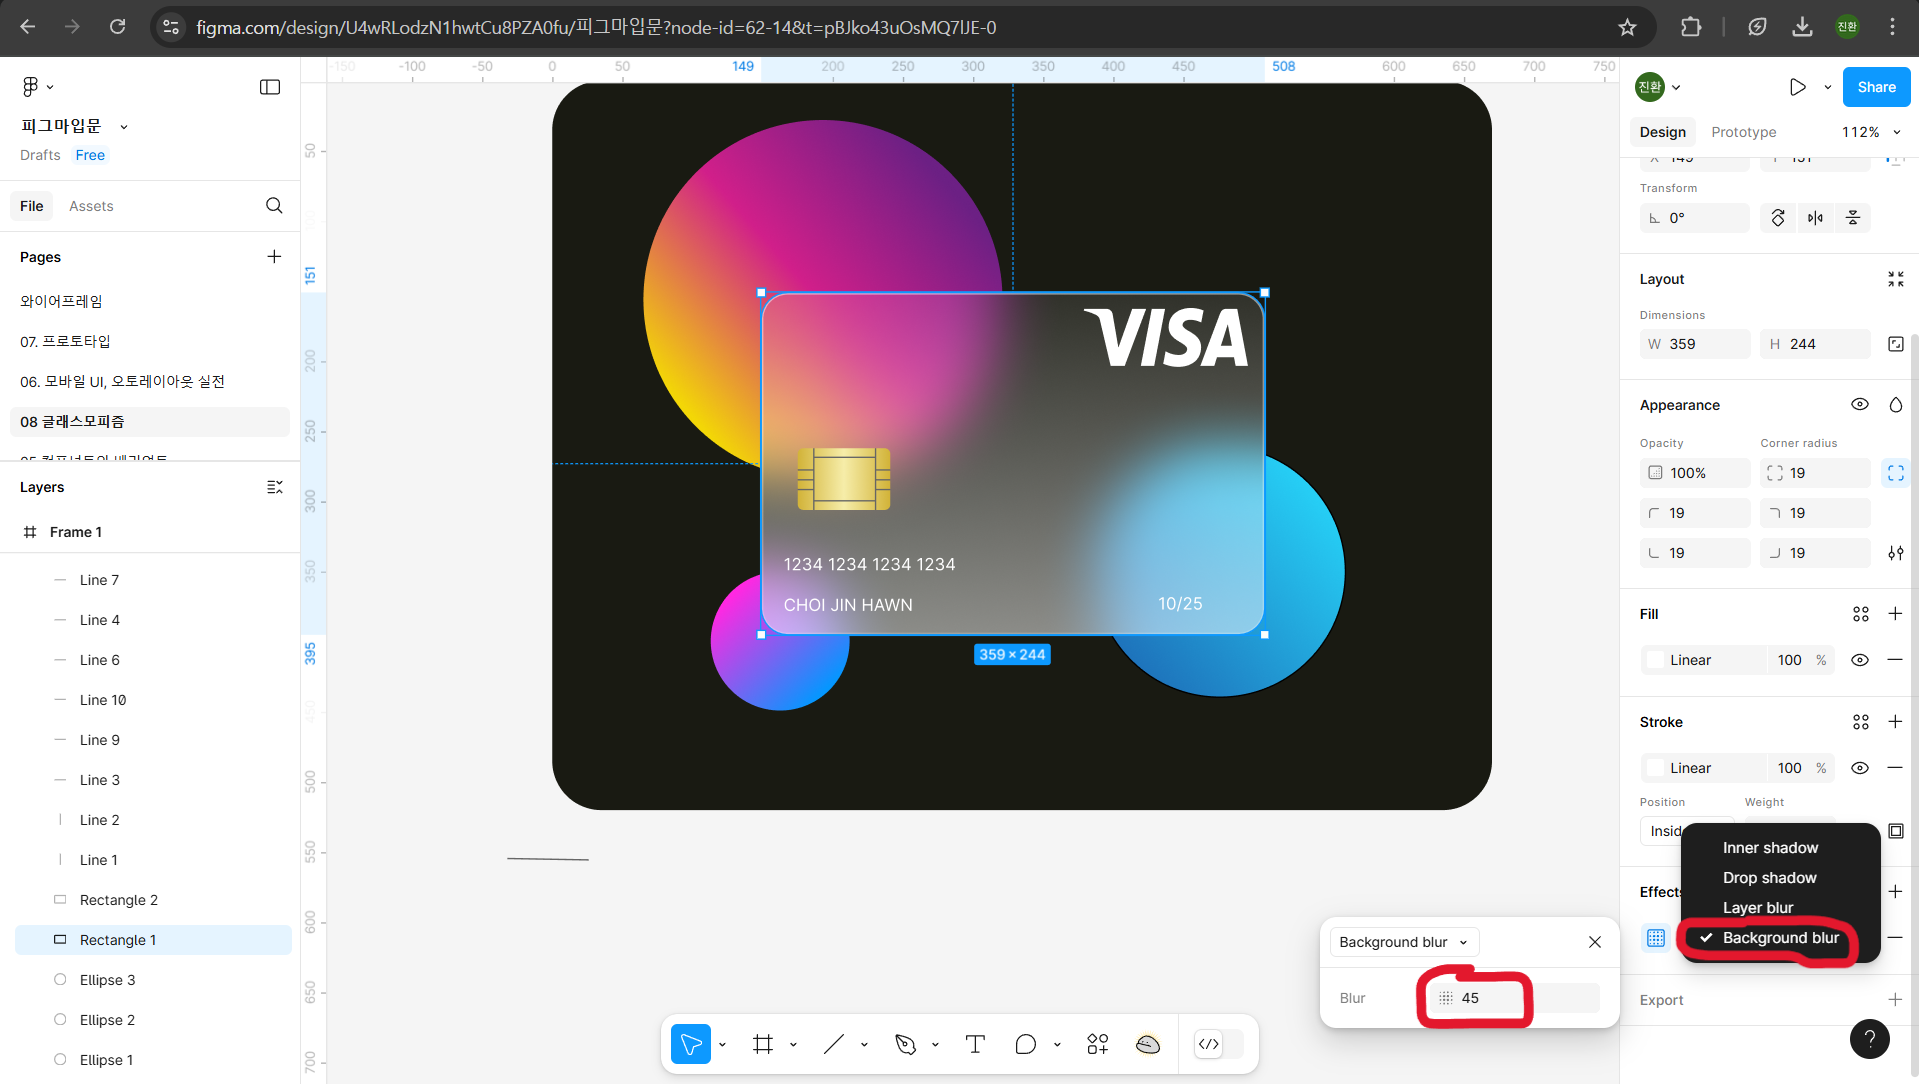Hide the Linear stroke with eye icon
Screen dimensions: 1919x1084
coord(1860,768)
